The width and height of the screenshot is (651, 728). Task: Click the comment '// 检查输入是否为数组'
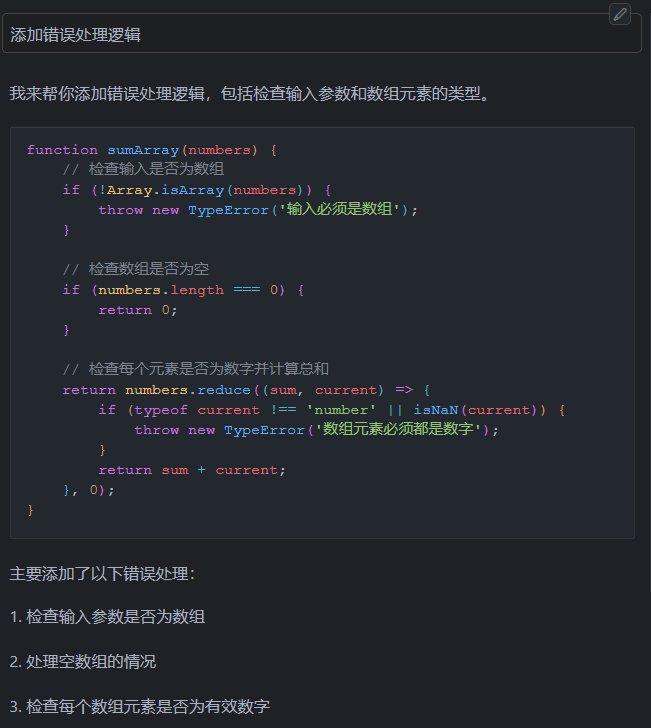(x=143, y=169)
